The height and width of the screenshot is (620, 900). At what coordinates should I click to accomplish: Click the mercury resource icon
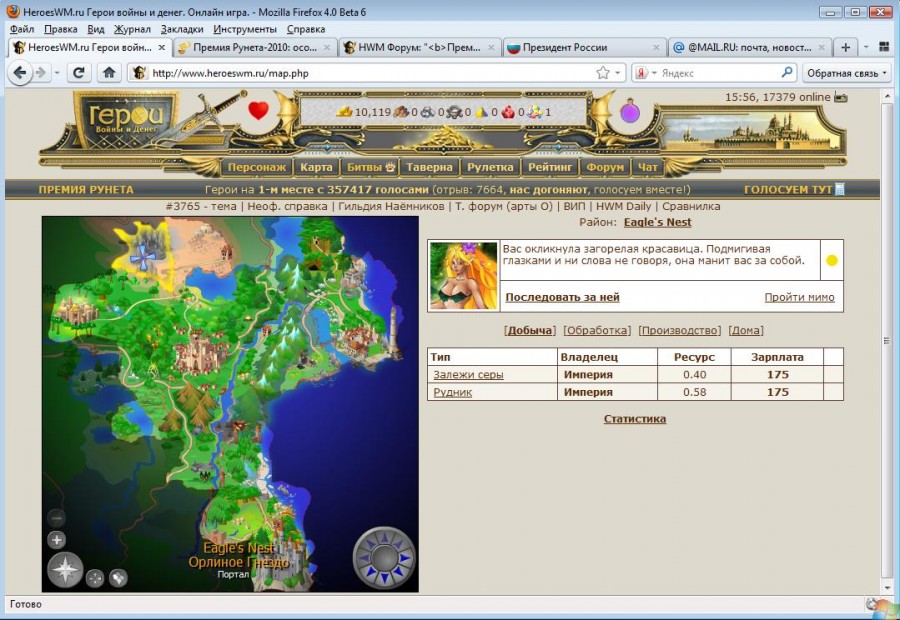pos(455,112)
